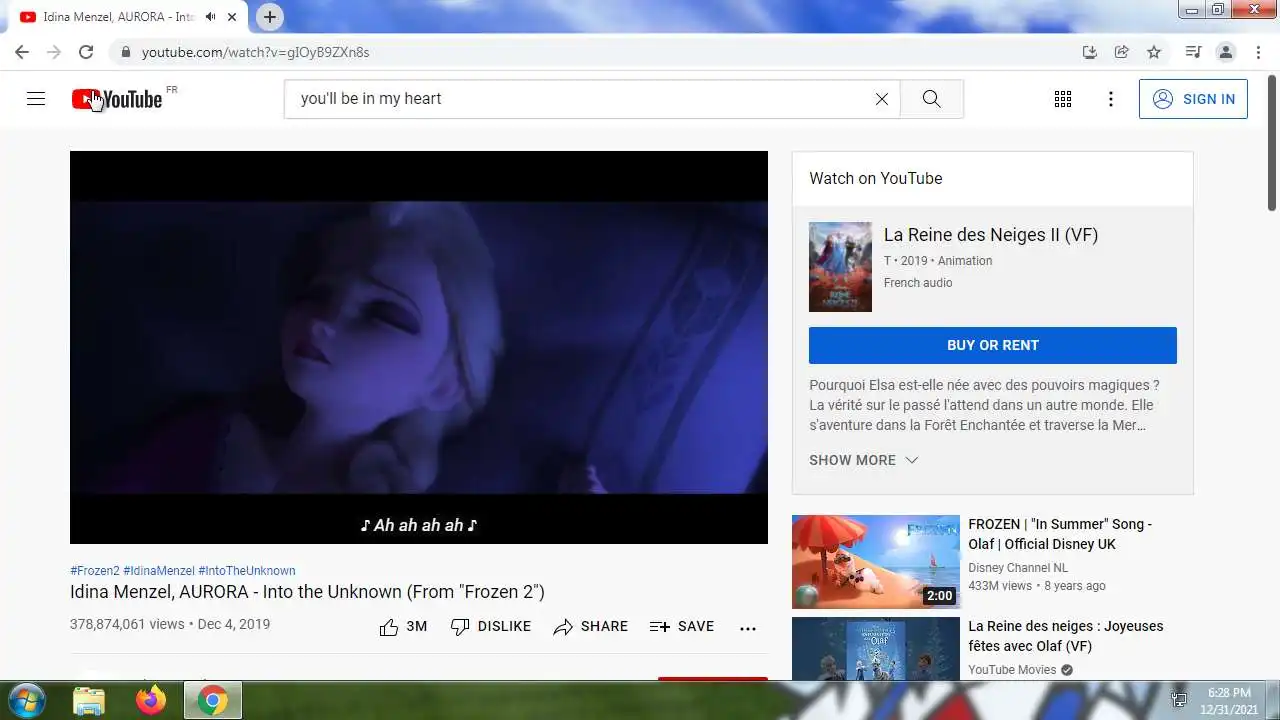Image resolution: width=1280 pixels, height=720 pixels.
Task: Open Joyeuses fêtes avec Olaf thumbnail
Action: [876, 649]
